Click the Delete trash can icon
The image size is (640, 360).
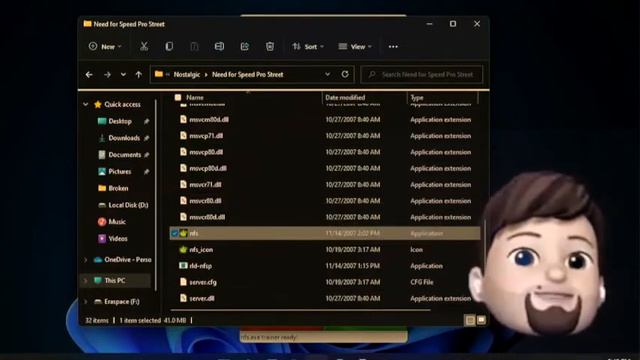point(270,47)
